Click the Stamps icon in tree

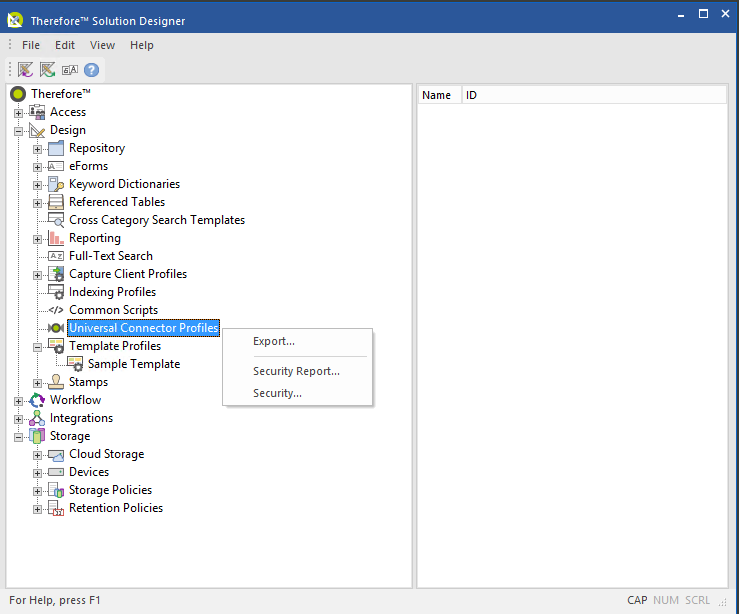tap(56, 382)
